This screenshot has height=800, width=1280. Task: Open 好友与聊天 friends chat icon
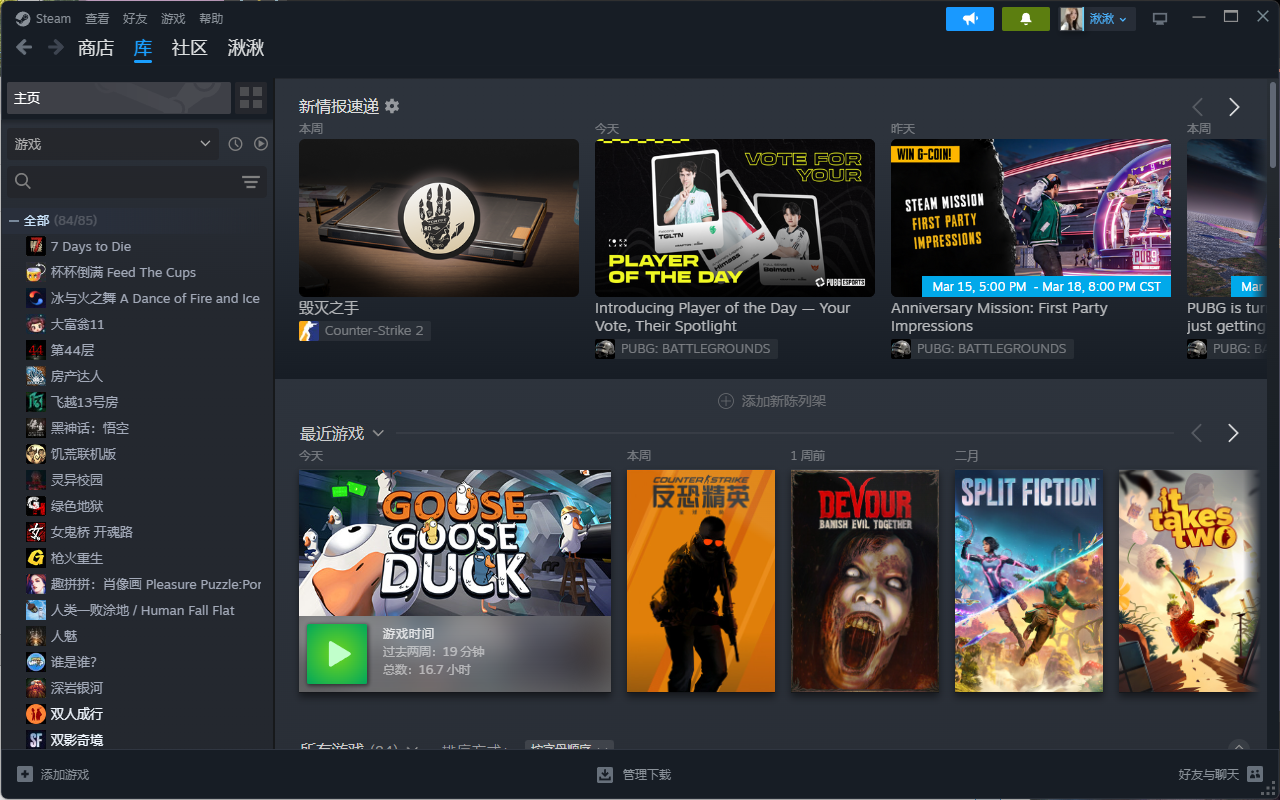pyautogui.click(x=1255, y=774)
